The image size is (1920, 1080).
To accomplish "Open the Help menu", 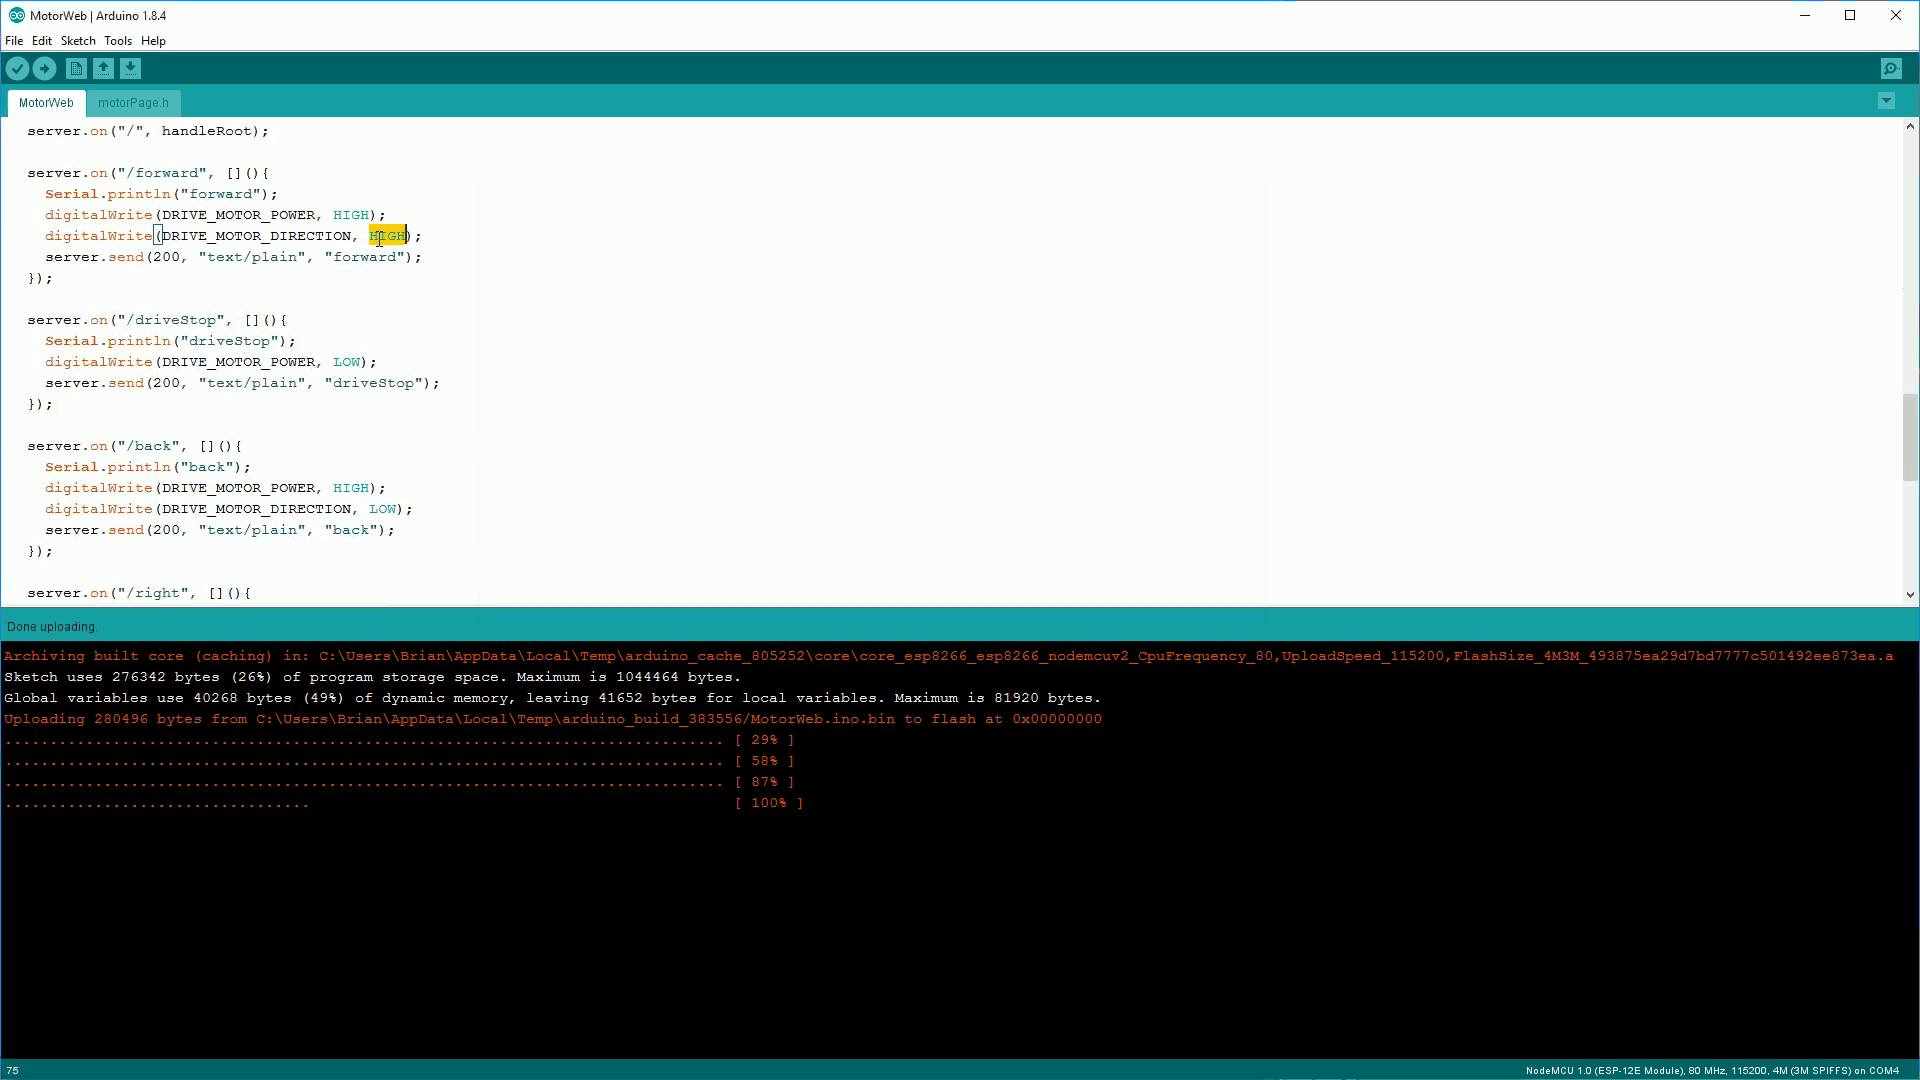I will coord(153,41).
